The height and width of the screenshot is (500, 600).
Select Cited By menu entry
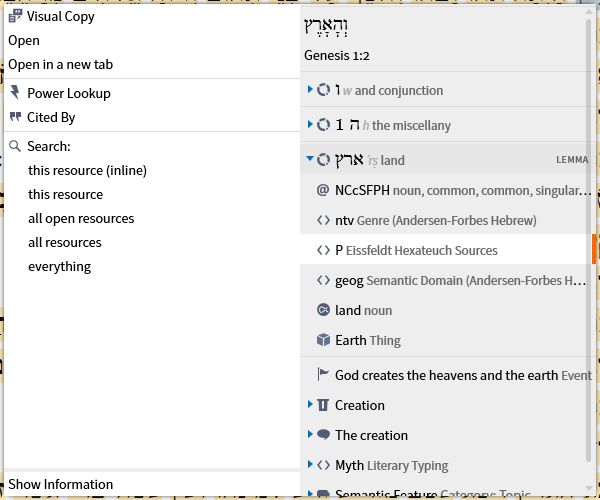(152, 117)
